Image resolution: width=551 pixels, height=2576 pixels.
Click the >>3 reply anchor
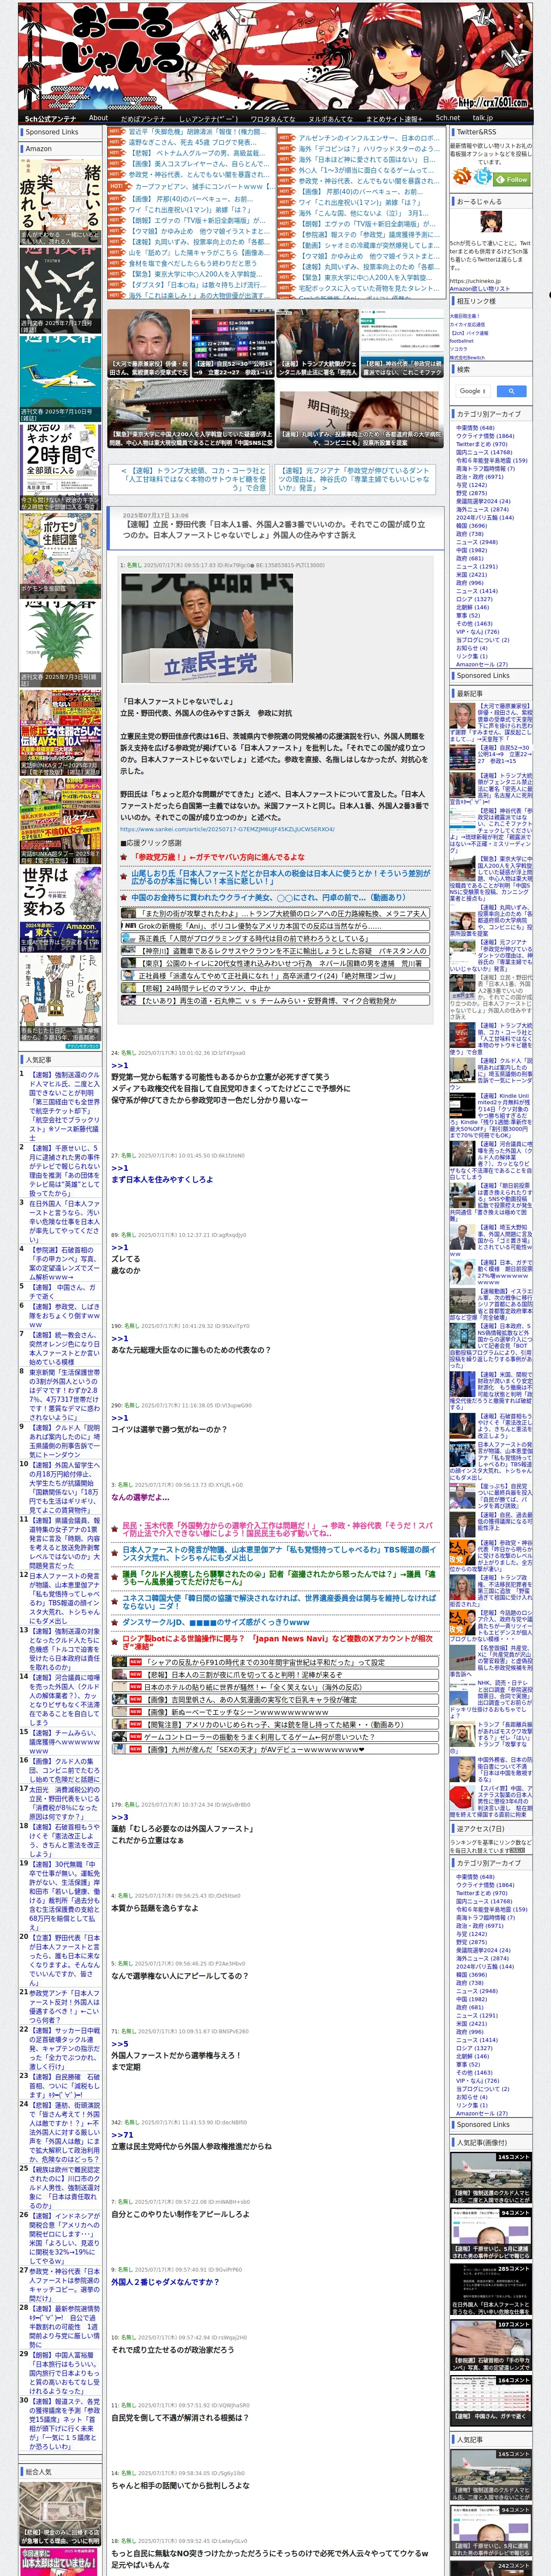point(120,1817)
